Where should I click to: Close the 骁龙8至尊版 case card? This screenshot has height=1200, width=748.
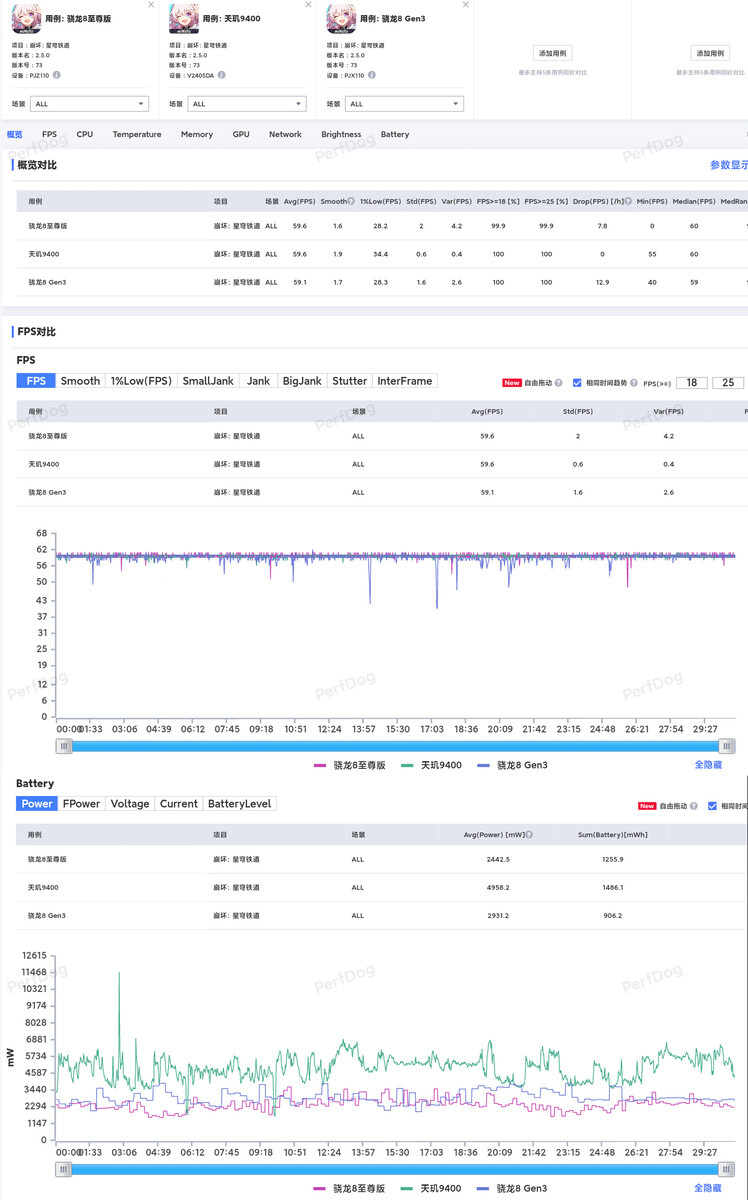(x=151, y=5)
